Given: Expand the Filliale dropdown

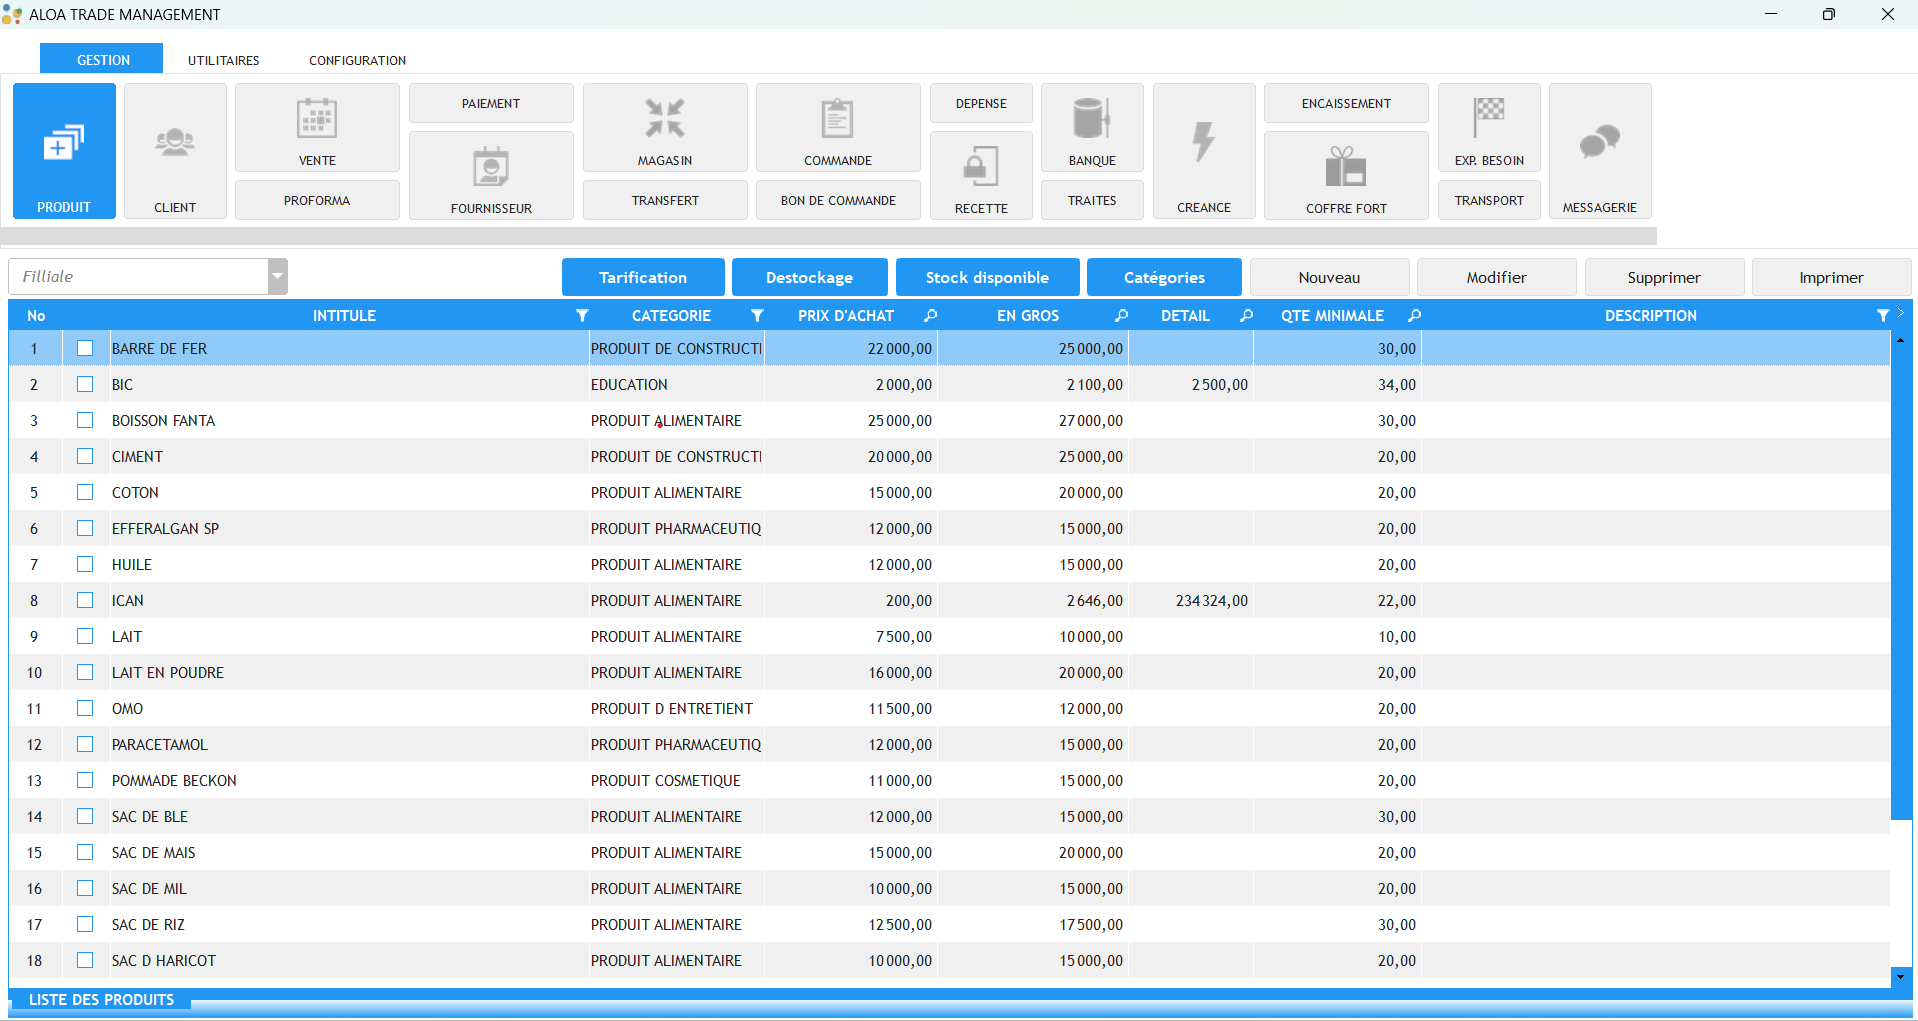Looking at the screenshot, I should (x=278, y=277).
